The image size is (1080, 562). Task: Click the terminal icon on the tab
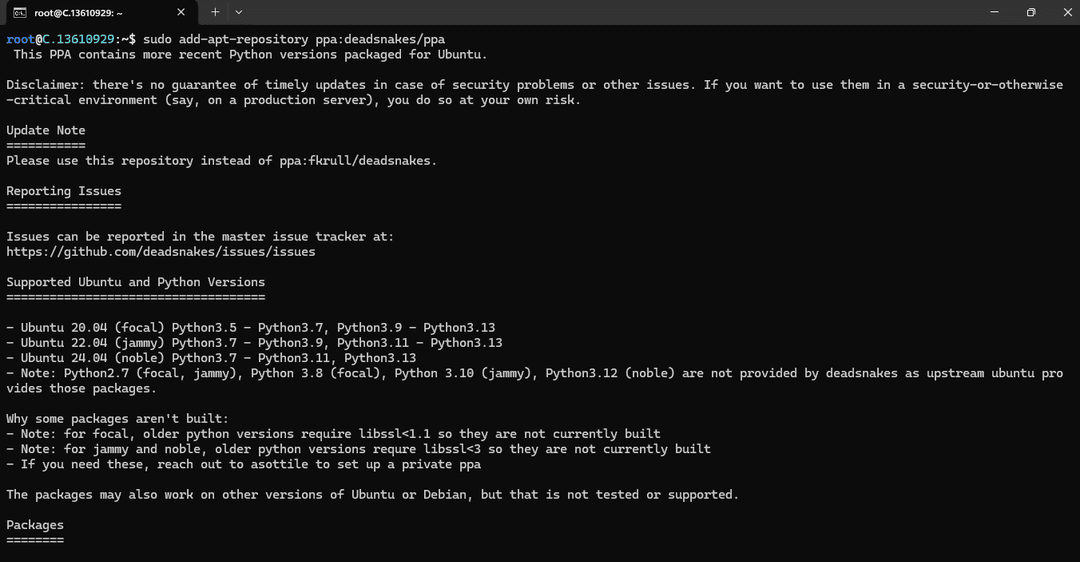[x=19, y=12]
